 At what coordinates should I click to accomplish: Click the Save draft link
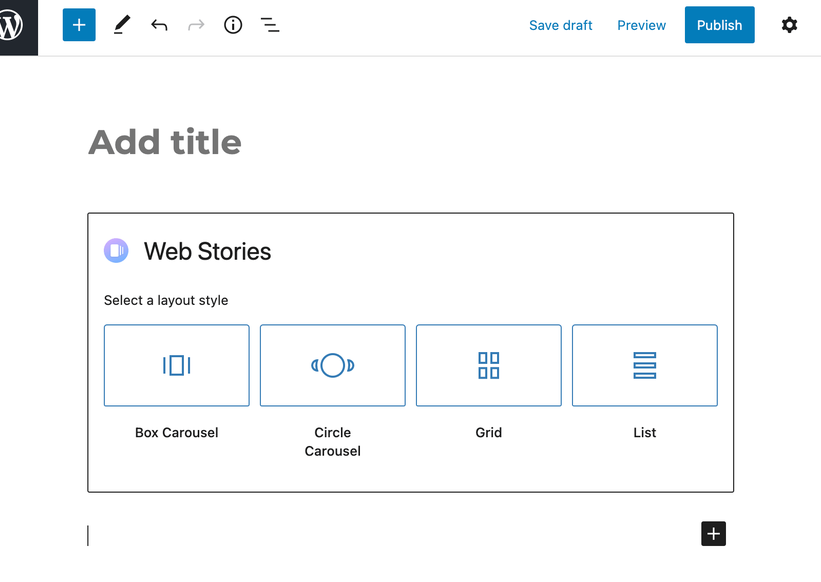[x=560, y=25]
